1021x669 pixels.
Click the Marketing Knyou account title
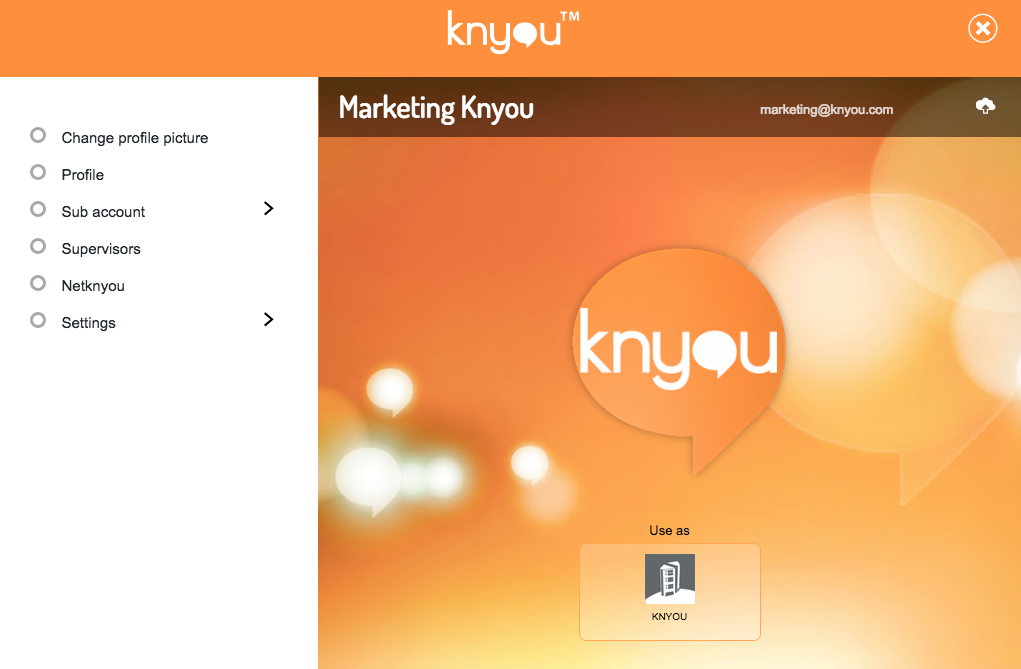point(436,108)
